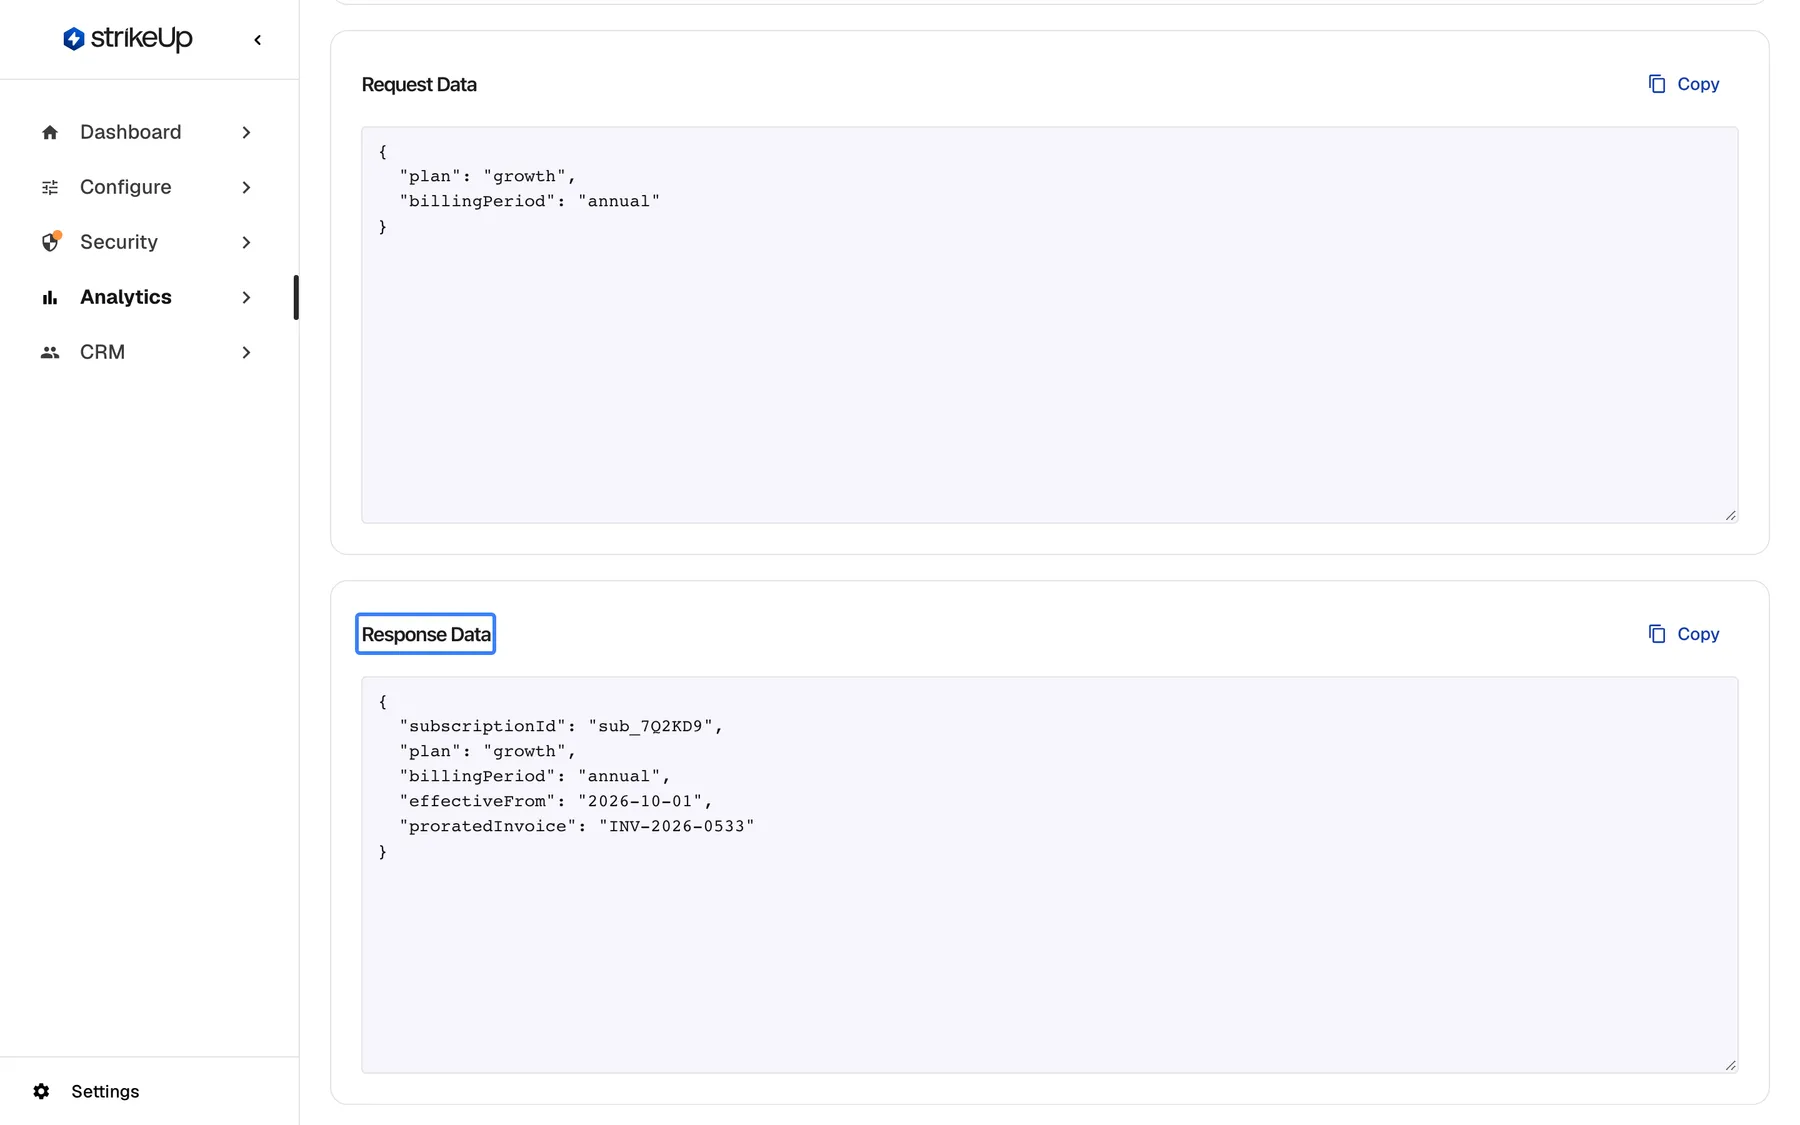Viewport: 1800px width, 1125px height.
Task: Click the Security shield icon
Action: click(50, 242)
